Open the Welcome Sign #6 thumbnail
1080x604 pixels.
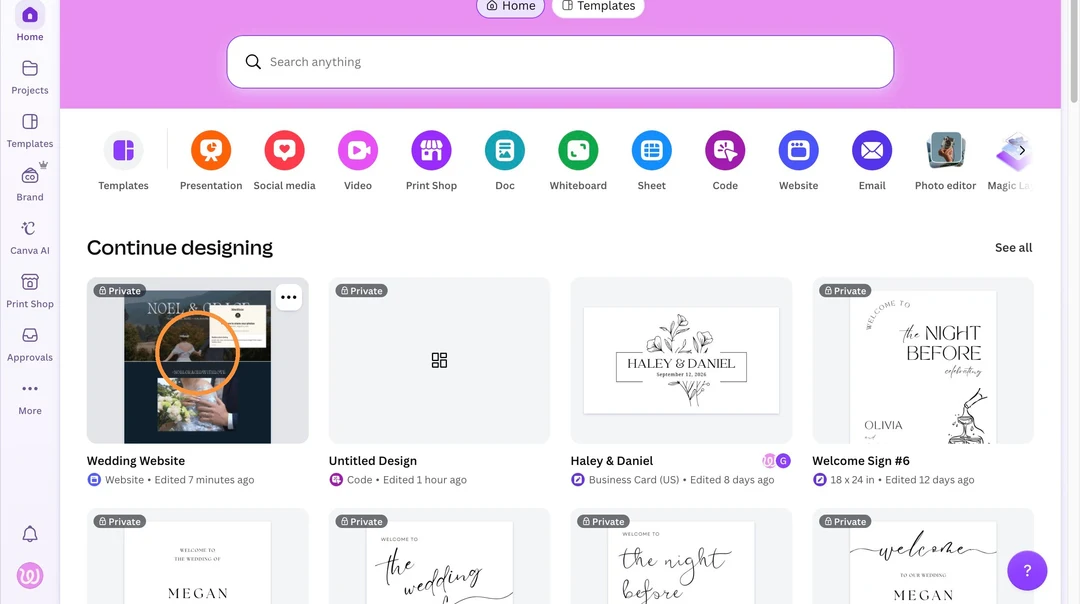click(x=923, y=360)
